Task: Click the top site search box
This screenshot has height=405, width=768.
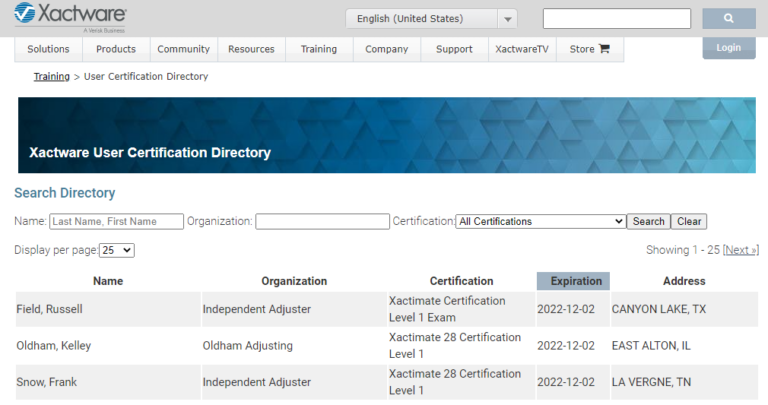Action: point(616,19)
